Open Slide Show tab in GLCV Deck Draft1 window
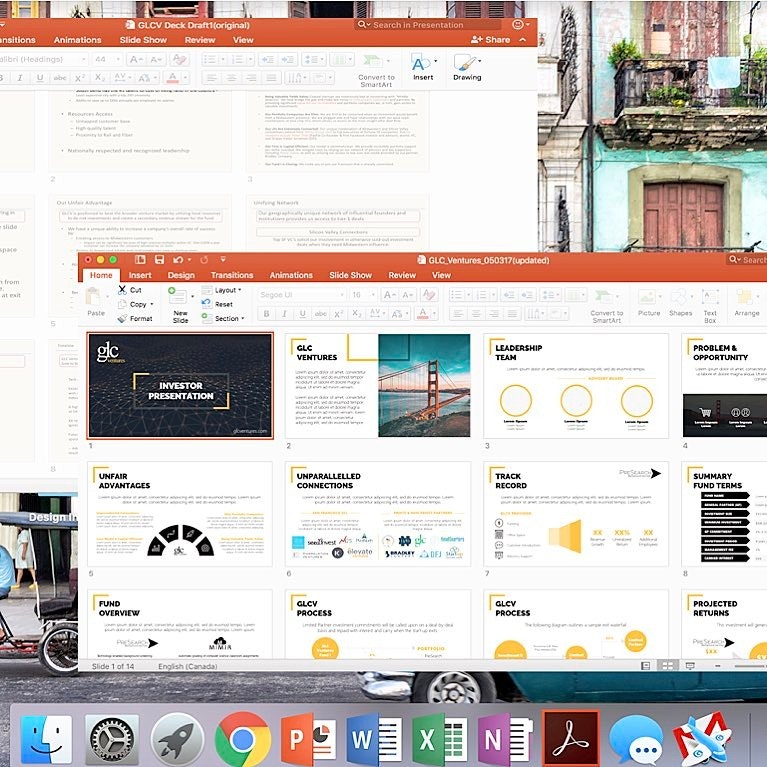This screenshot has height=767, width=767. click(143, 40)
